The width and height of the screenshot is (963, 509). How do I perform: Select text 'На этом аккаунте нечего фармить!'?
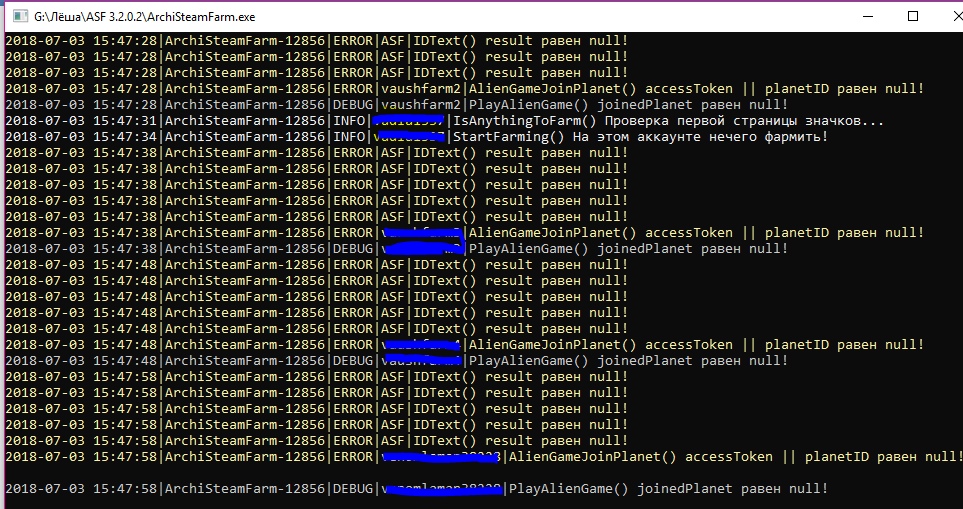click(701, 137)
